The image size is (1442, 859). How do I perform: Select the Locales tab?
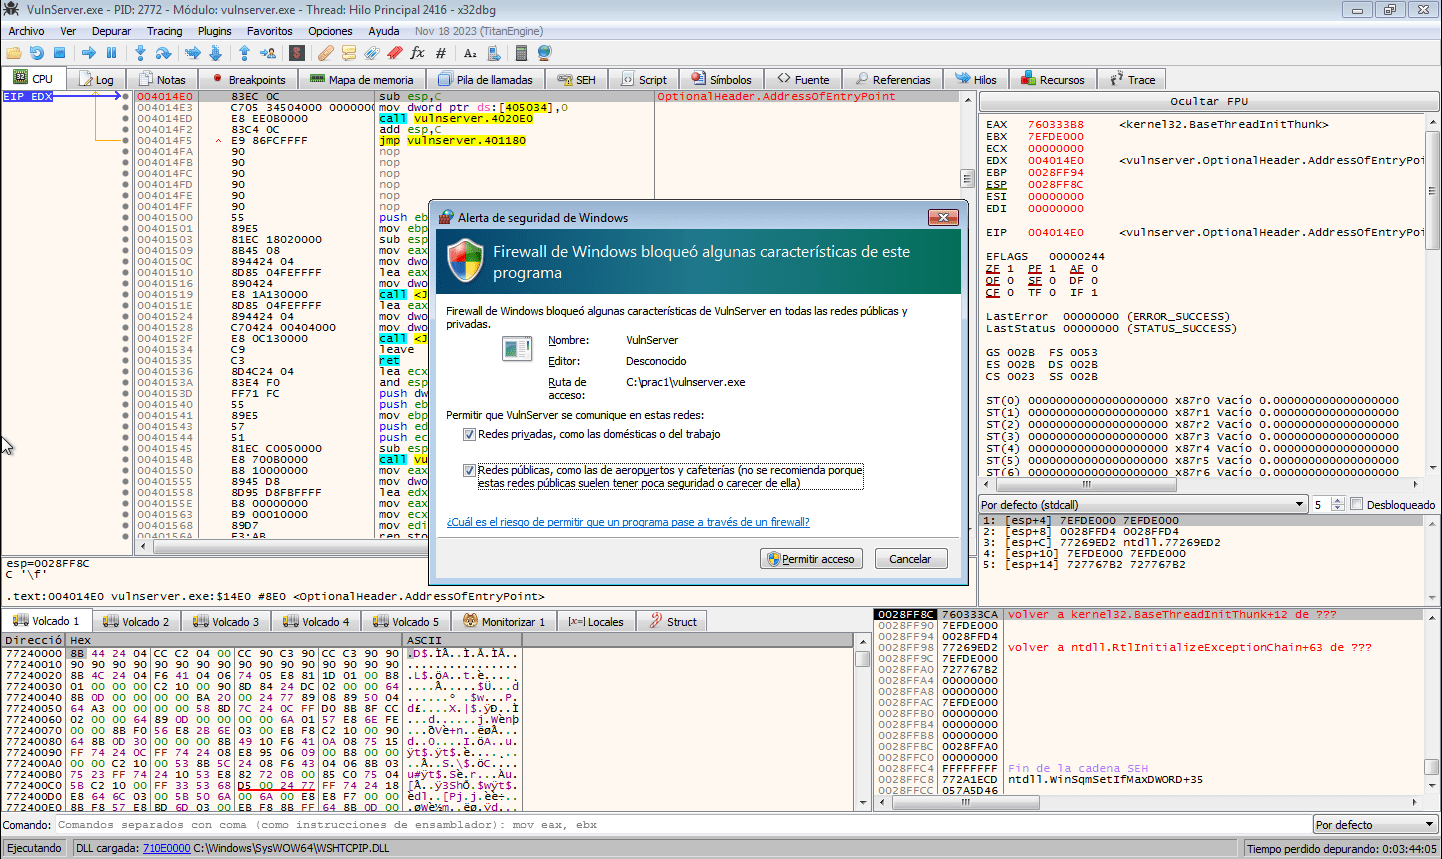pyautogui.click(x=596, y=621)
